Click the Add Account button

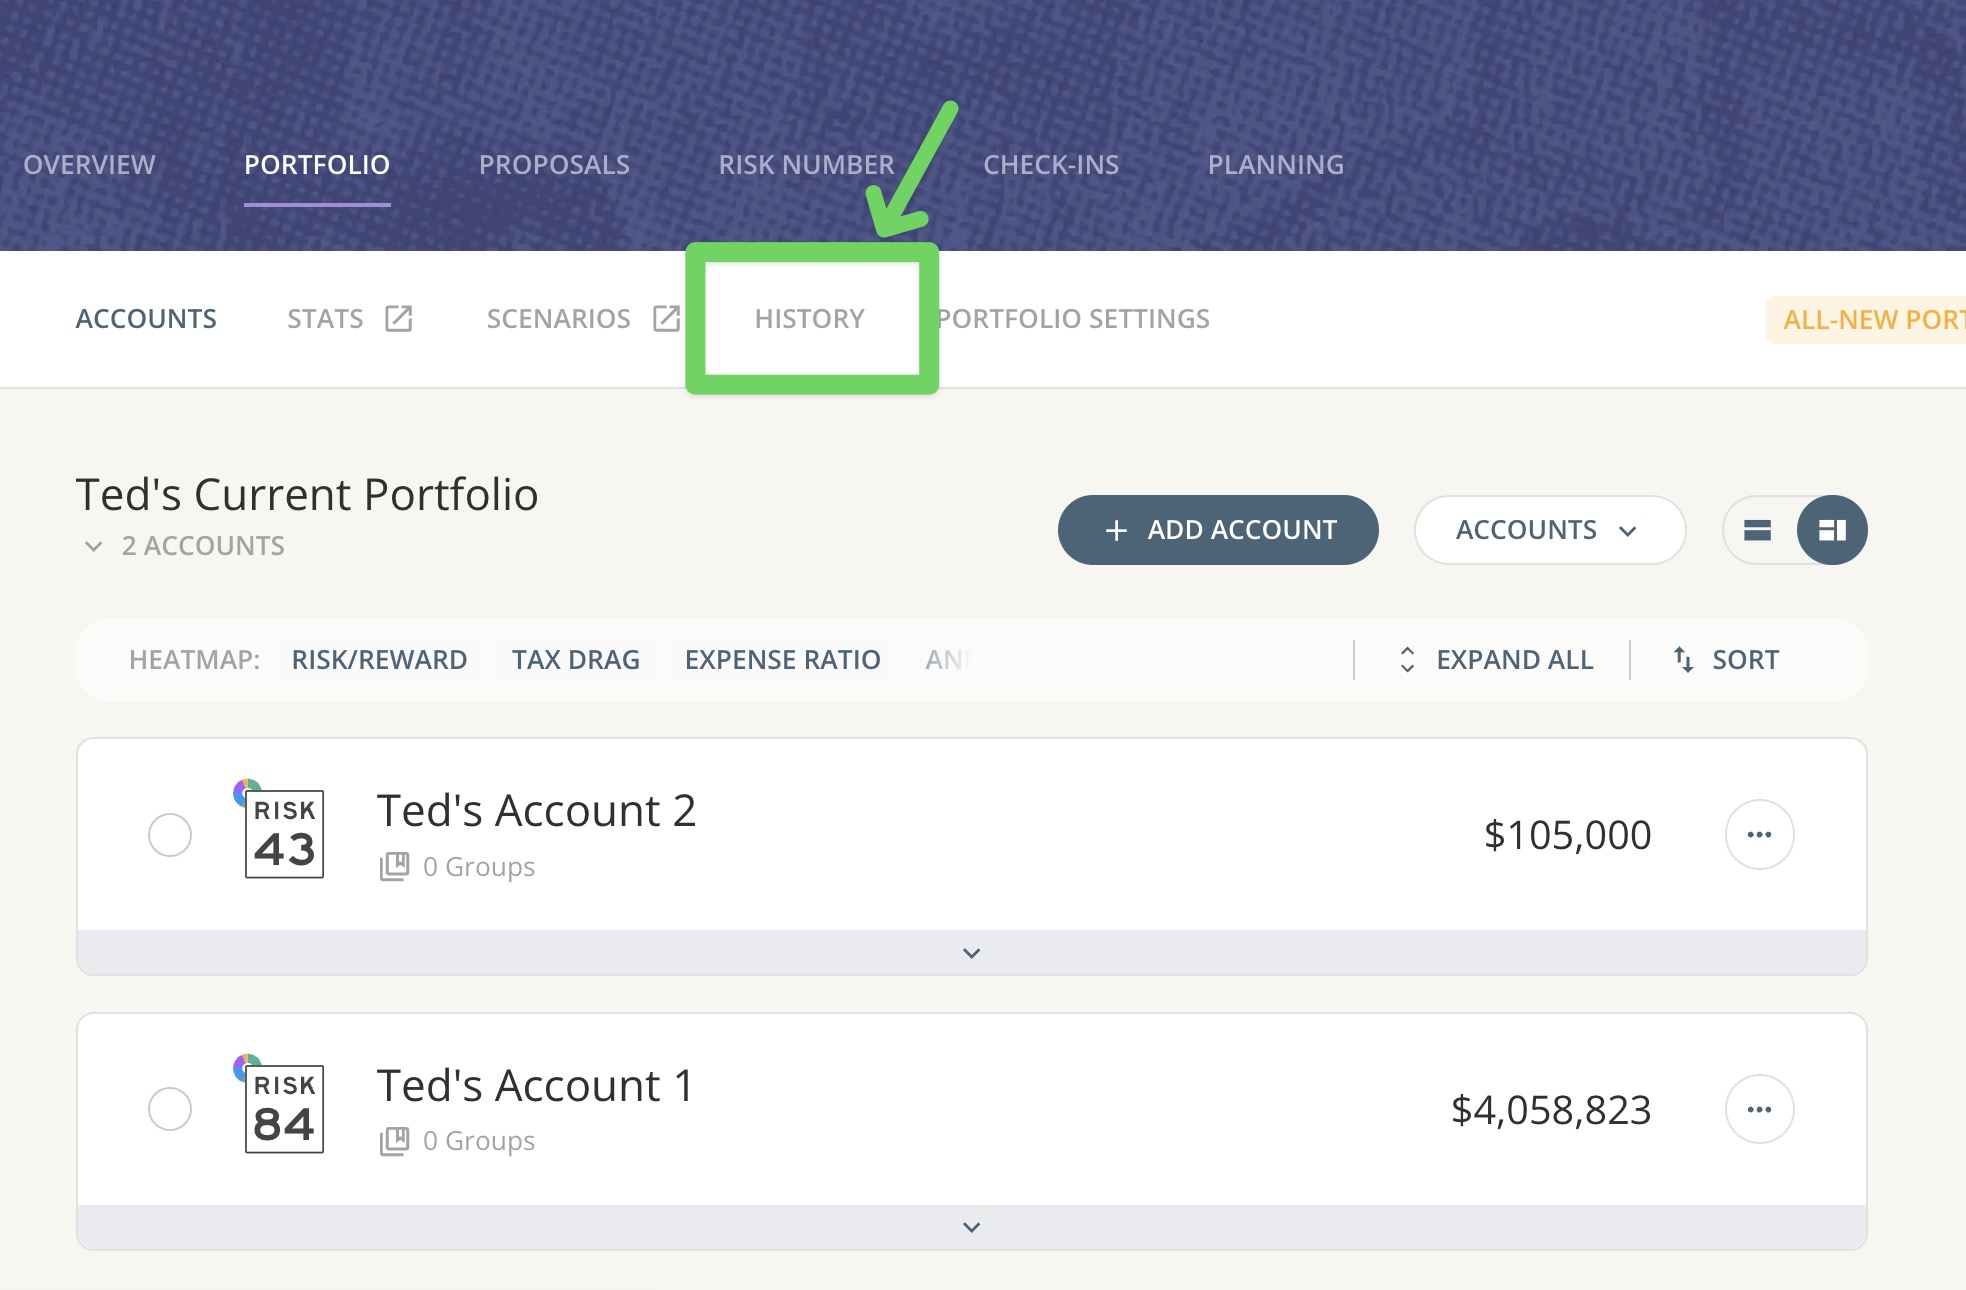pos(1217,530)
